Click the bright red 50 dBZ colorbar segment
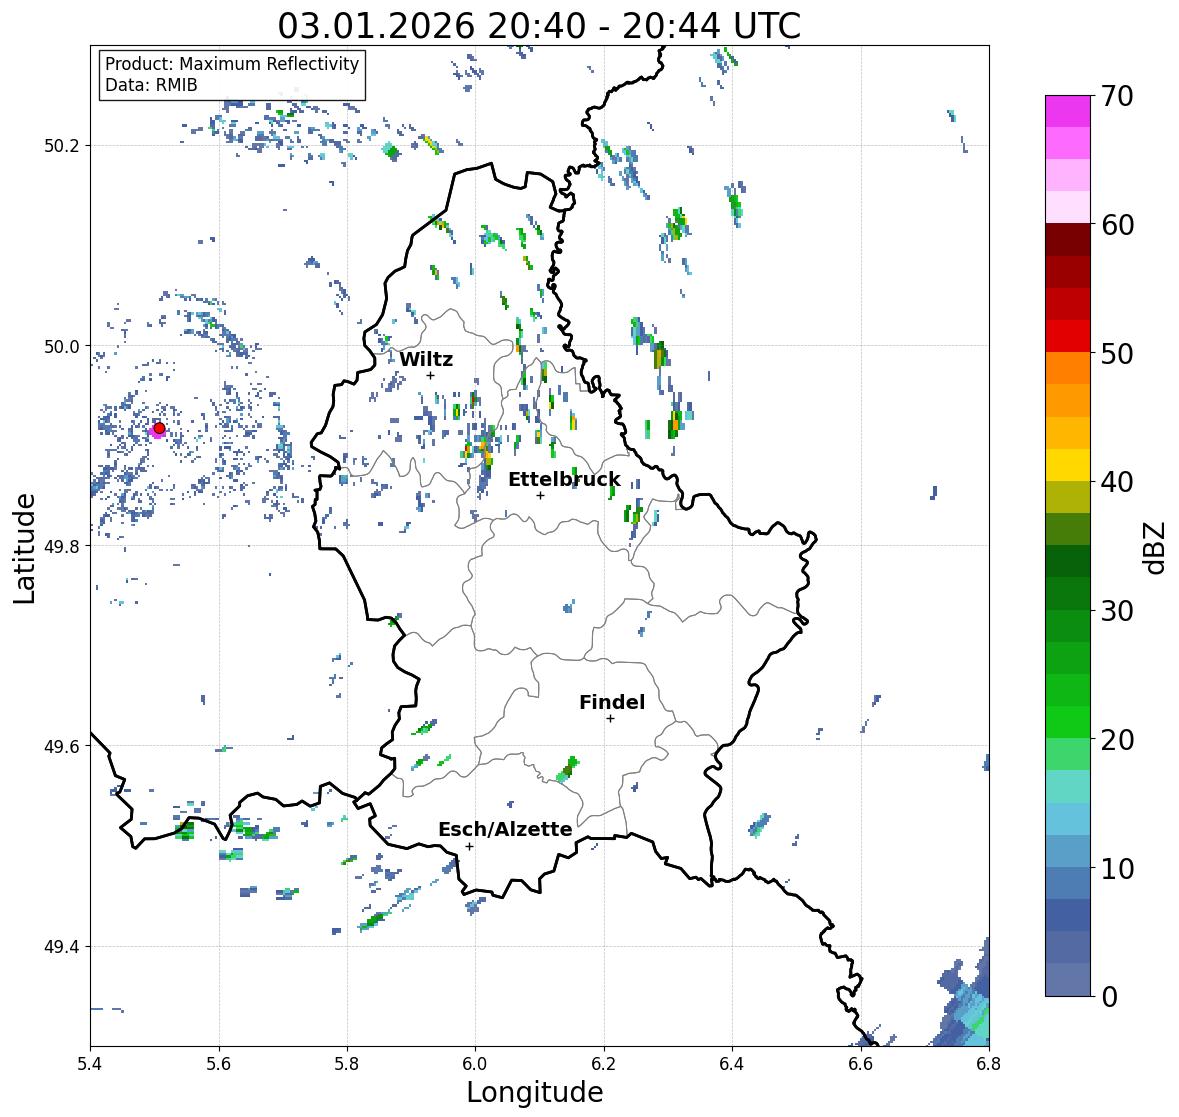1179x1117 pixels. (1068, 336)
